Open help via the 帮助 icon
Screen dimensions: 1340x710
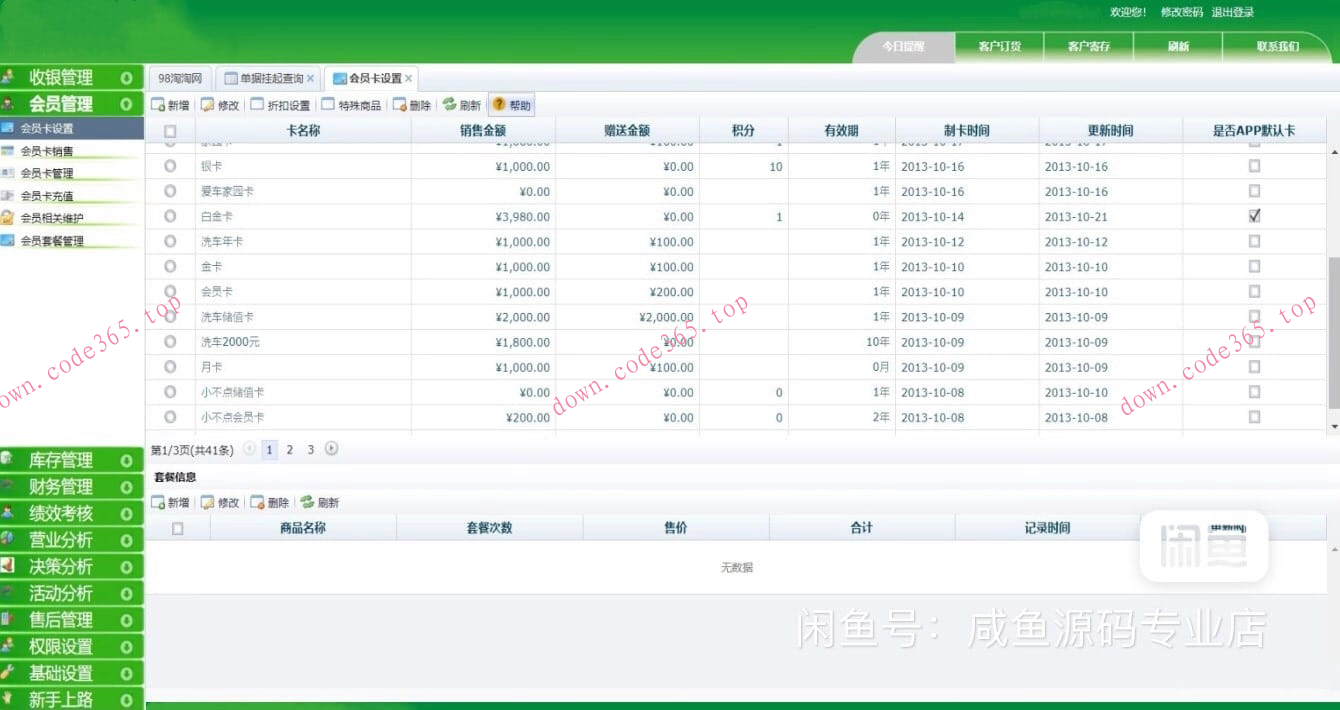point(510,104)
